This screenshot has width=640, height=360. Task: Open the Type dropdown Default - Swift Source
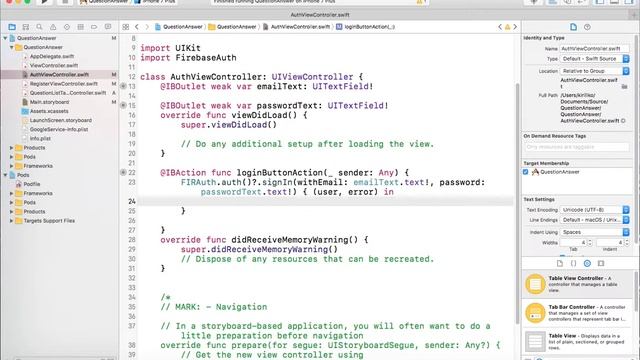tap(594, 59)
